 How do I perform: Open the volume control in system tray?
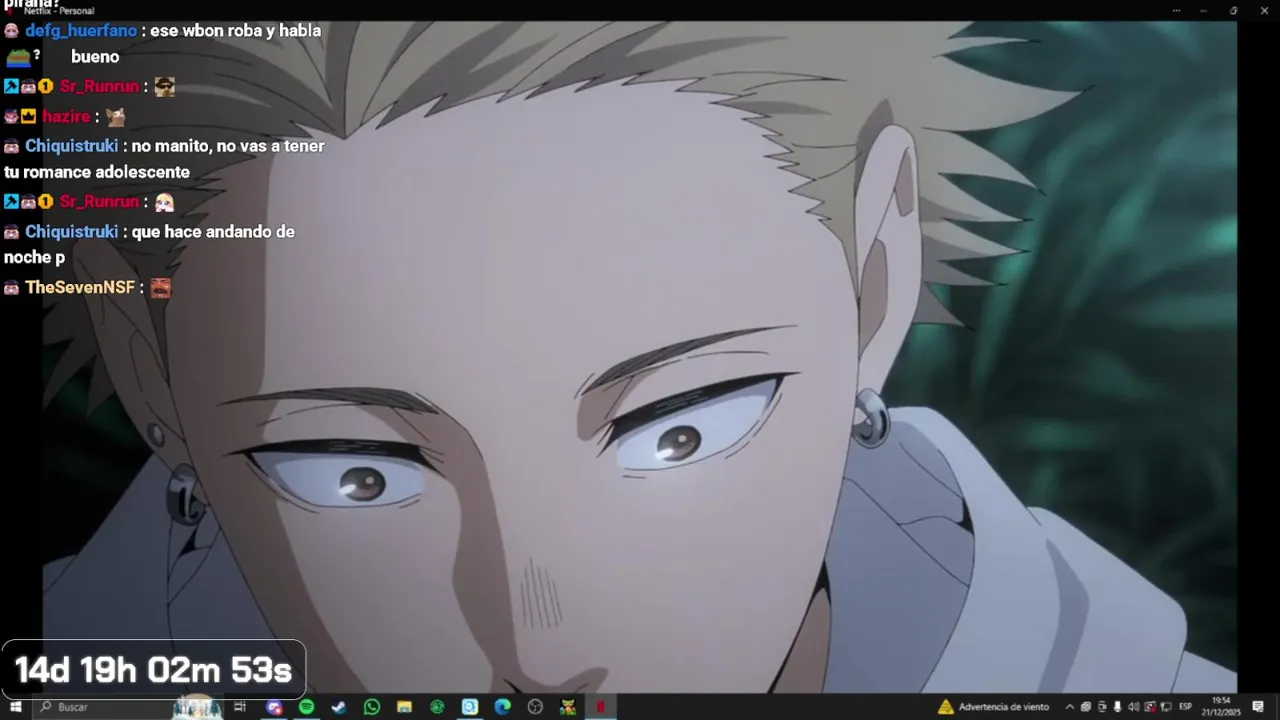click(1133, 707)
